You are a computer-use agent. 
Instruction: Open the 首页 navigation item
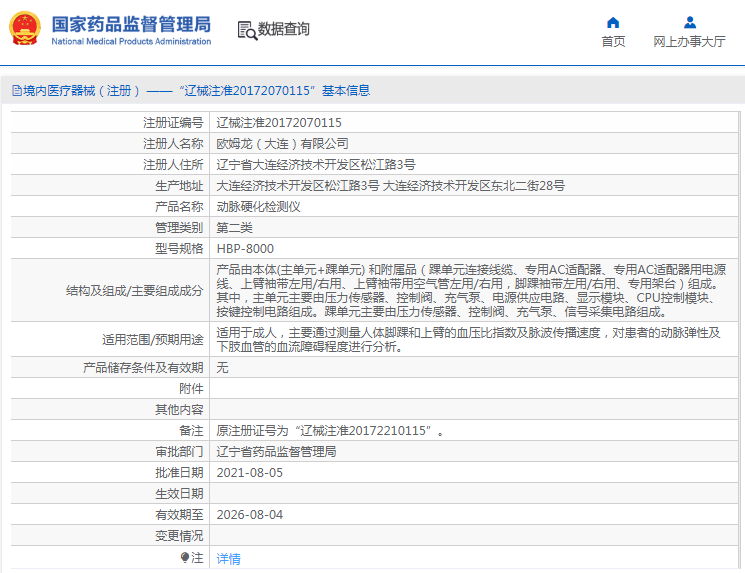[x=613, y=41]
